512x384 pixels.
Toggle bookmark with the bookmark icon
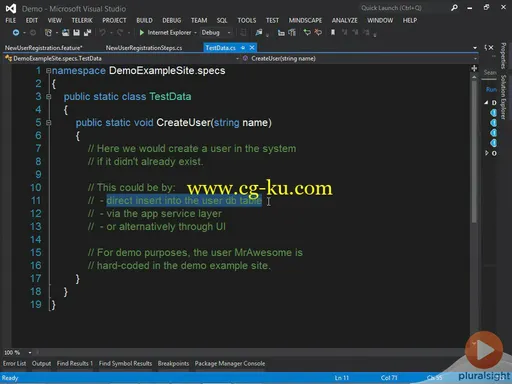[x=333, y=32]
